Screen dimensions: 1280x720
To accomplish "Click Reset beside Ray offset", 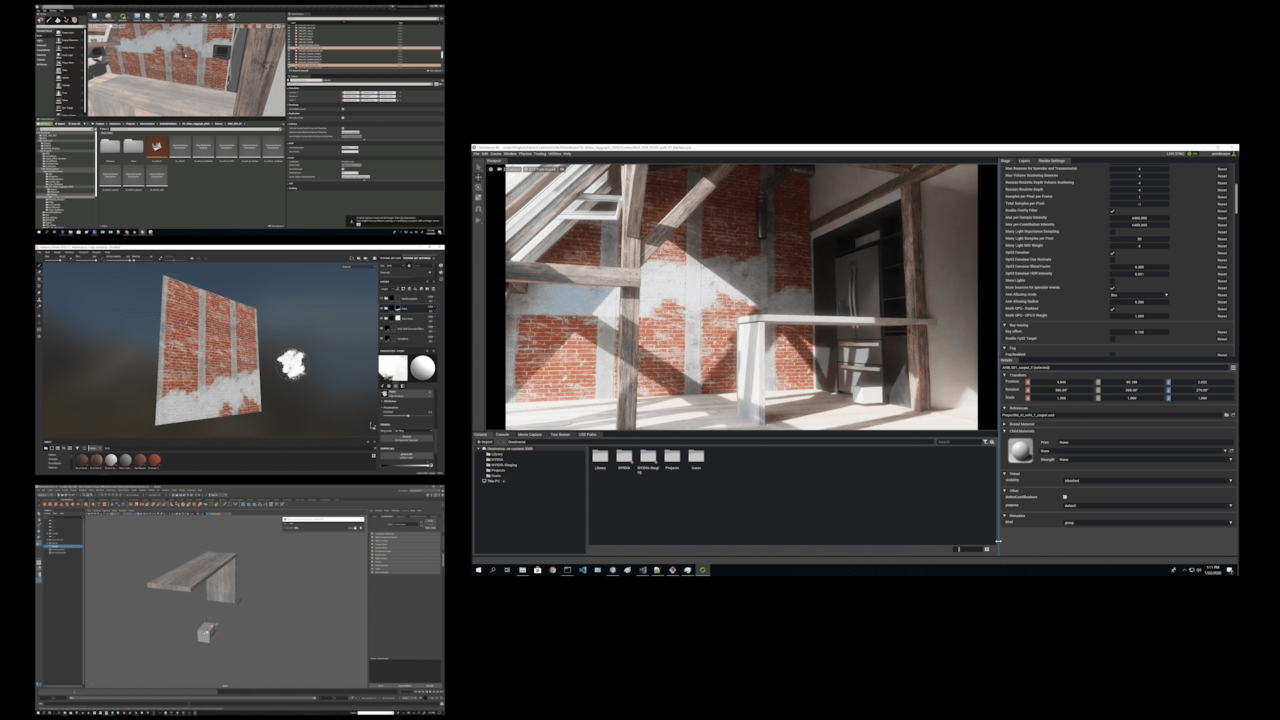I will tap(1222, 332).
